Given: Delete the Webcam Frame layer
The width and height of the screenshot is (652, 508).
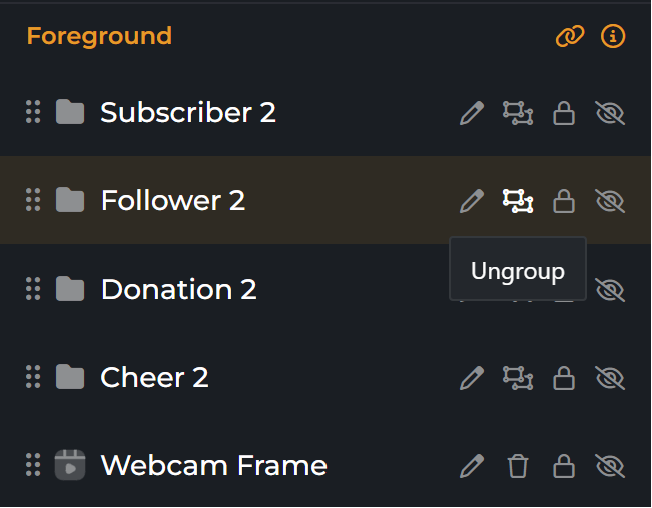Looking at the screenshot, I should point(517,465).
